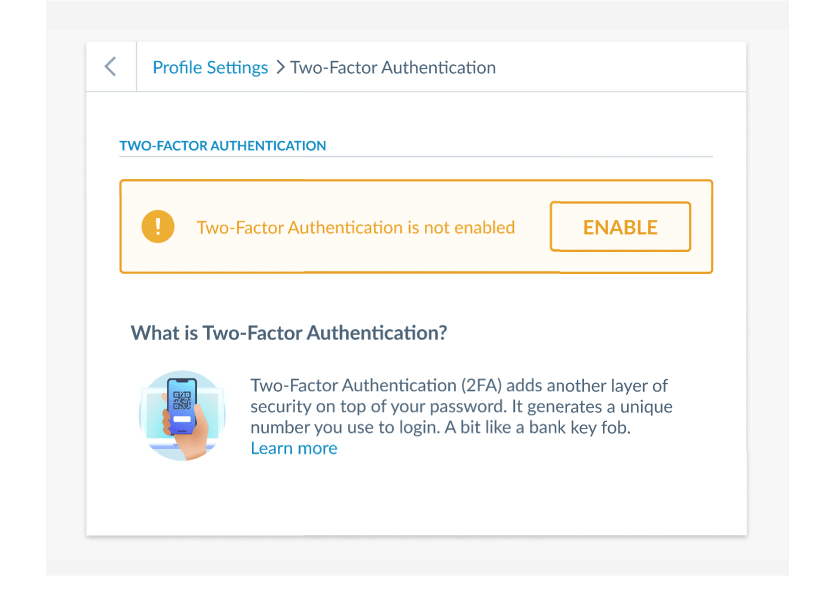The height and width of the screenshot is (594, 830).
Task: Click the 'not enabled' warning message text
Action: (x=355, y=228)
